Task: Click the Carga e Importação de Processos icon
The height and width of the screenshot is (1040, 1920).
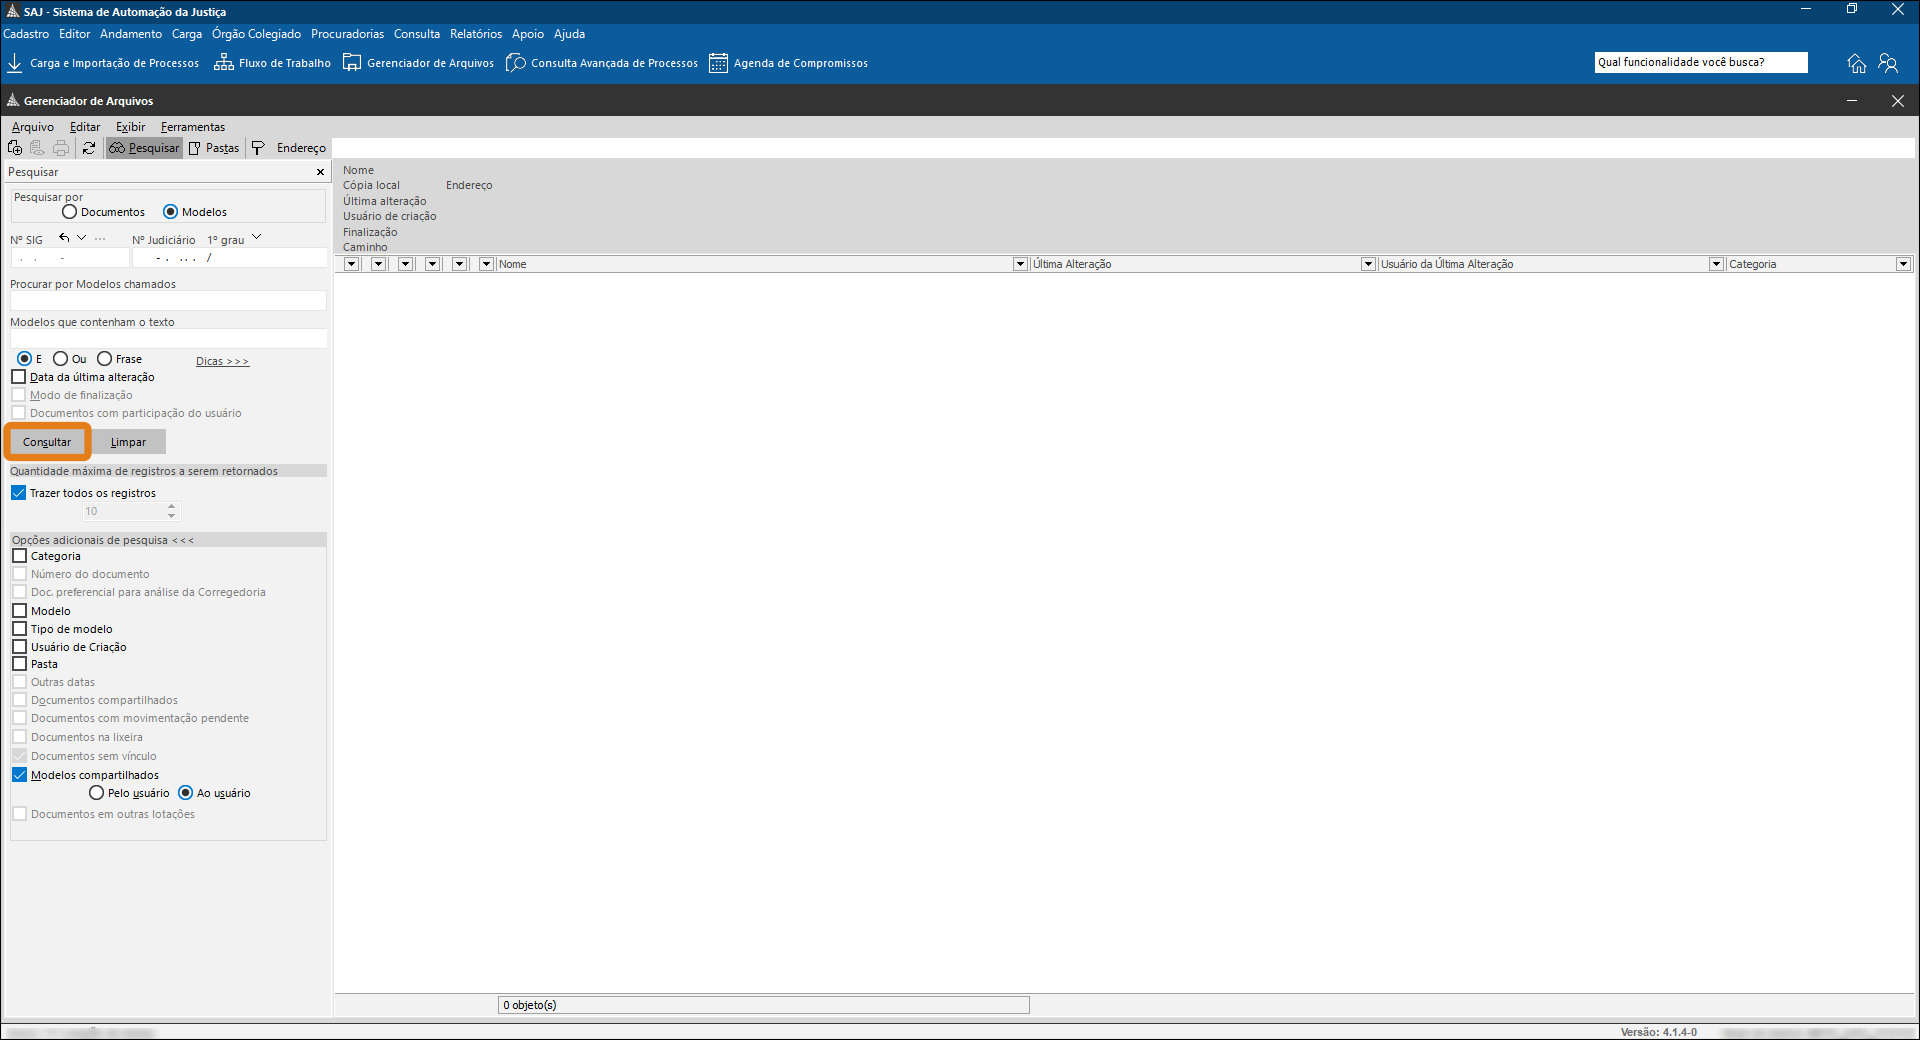Action: 15,63
